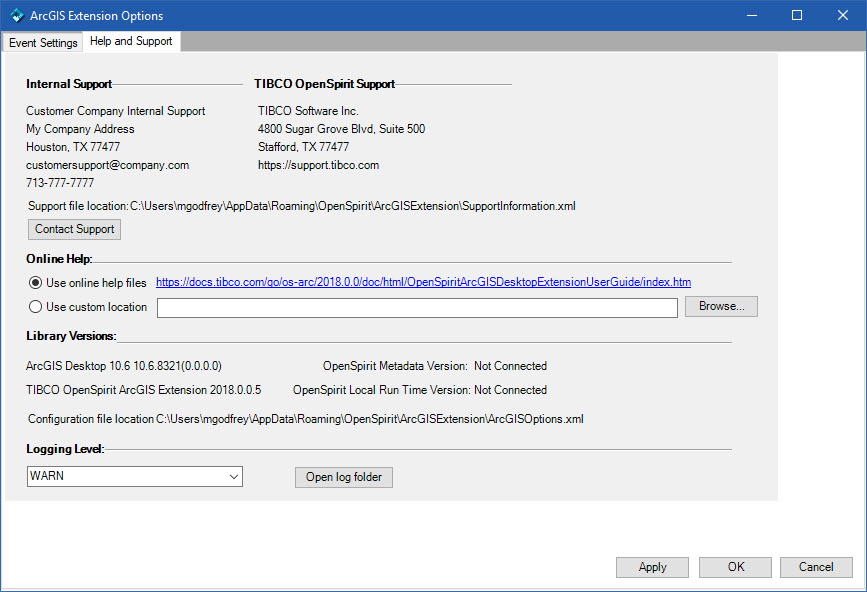Screen dimensions: 867x592
Task: Click the Library Versions section heading
Action: tap(71, 336)
